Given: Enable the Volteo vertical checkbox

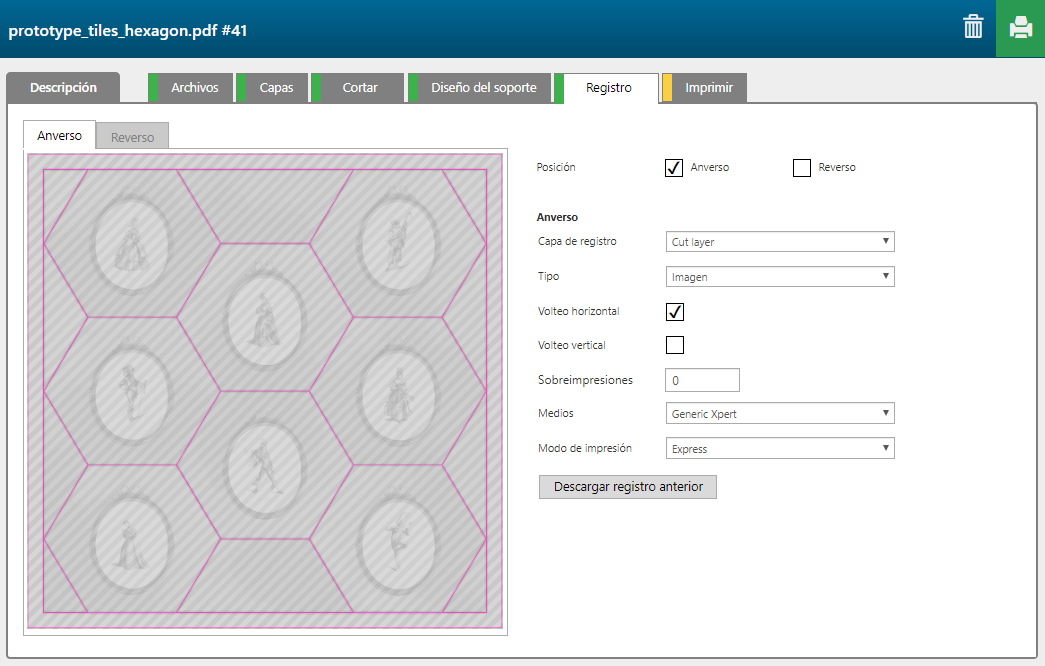Looking at the screenshot, I should click(x=675, y=346).
